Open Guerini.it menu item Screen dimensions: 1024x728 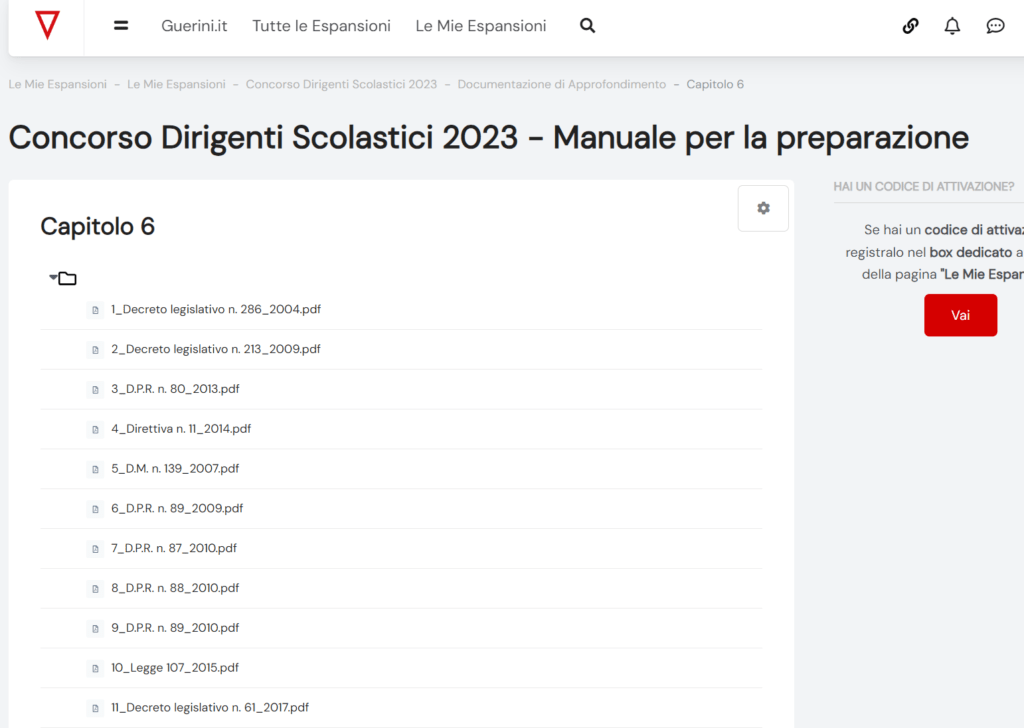[x=194, y=26]
